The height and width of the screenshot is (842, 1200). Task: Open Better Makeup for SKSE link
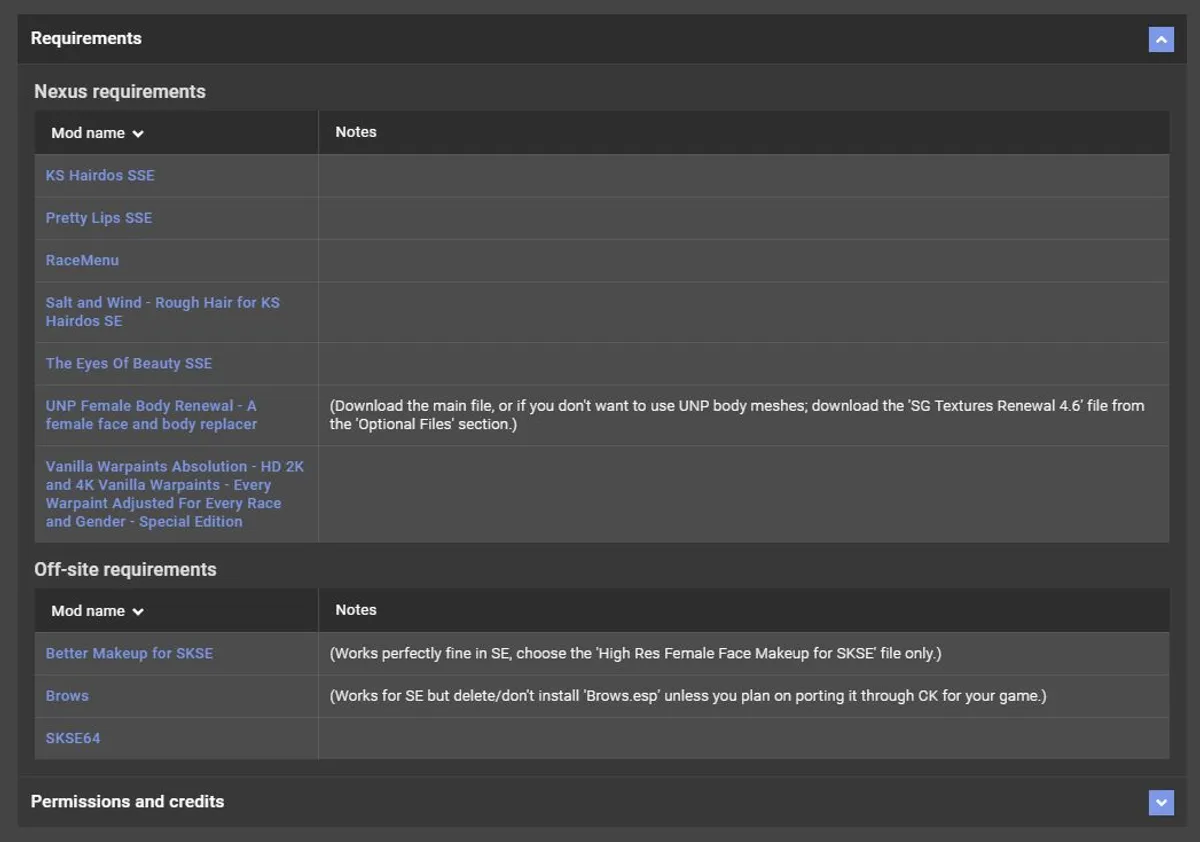pos(129,654)
